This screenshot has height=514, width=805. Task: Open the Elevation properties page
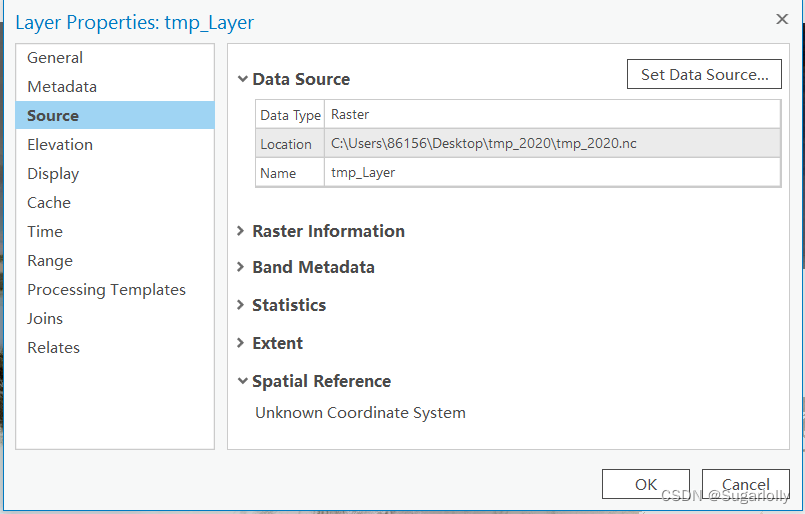[x=115, y=144]
